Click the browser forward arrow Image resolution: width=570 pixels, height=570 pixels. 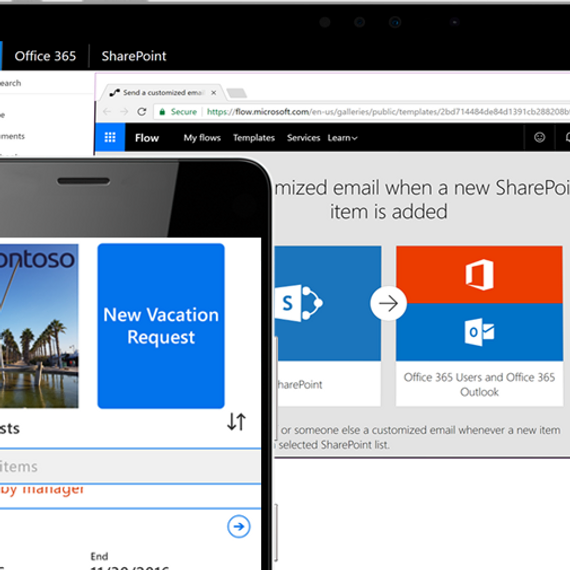(x=124, y=112)
